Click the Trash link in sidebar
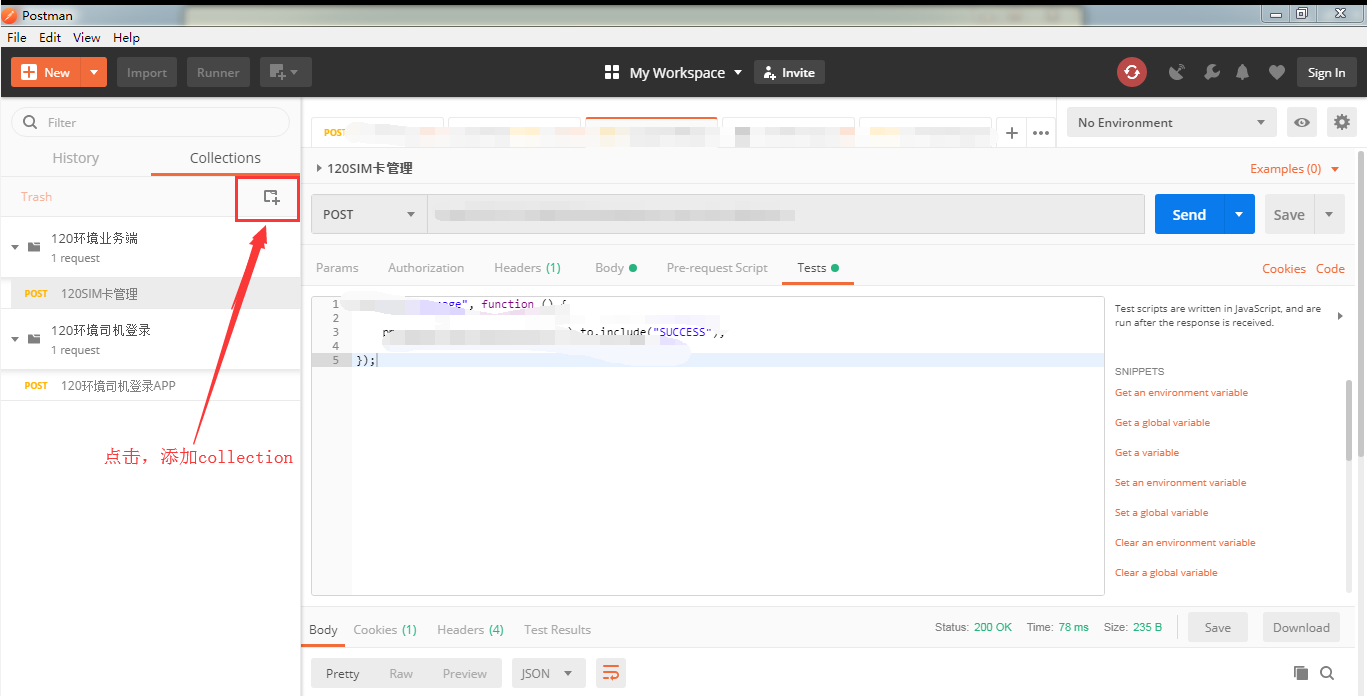The height and width of the screenshot is (696, 1367). point(36,197)
